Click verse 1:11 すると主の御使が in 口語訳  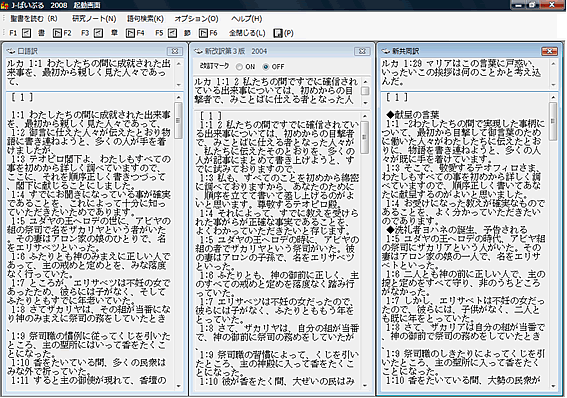(x=89, y=381)
